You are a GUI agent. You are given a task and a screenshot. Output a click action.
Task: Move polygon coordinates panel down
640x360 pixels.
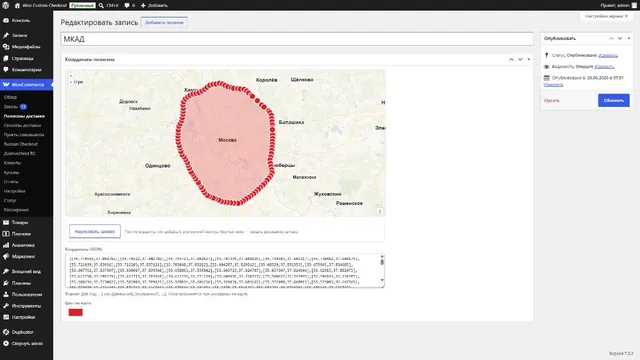[x=520, y=60]
